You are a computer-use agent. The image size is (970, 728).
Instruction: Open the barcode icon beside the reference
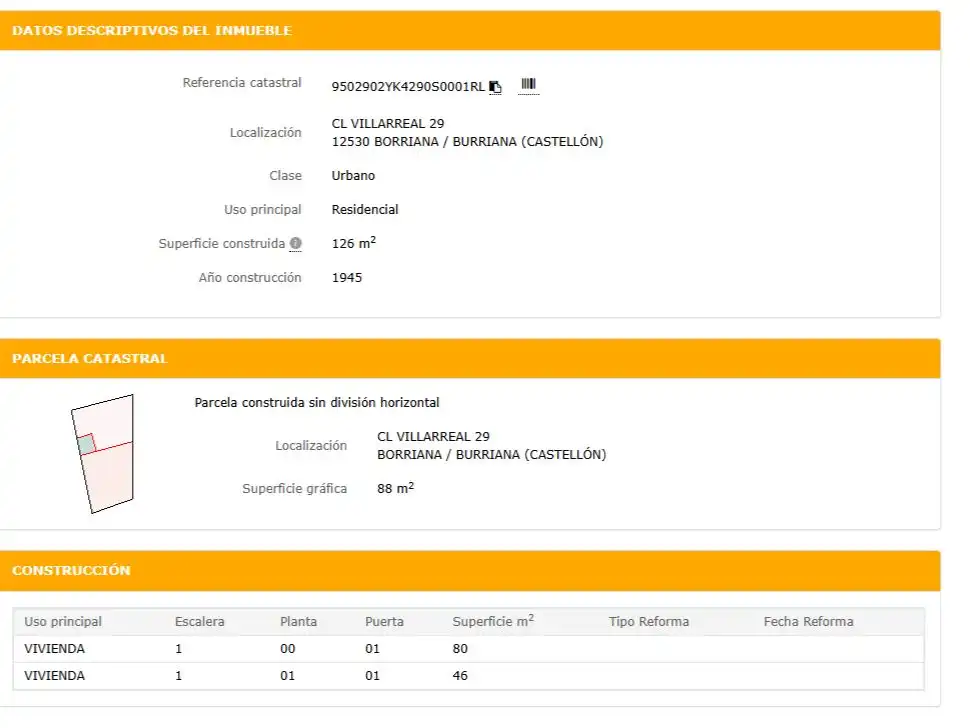point(528,84)
